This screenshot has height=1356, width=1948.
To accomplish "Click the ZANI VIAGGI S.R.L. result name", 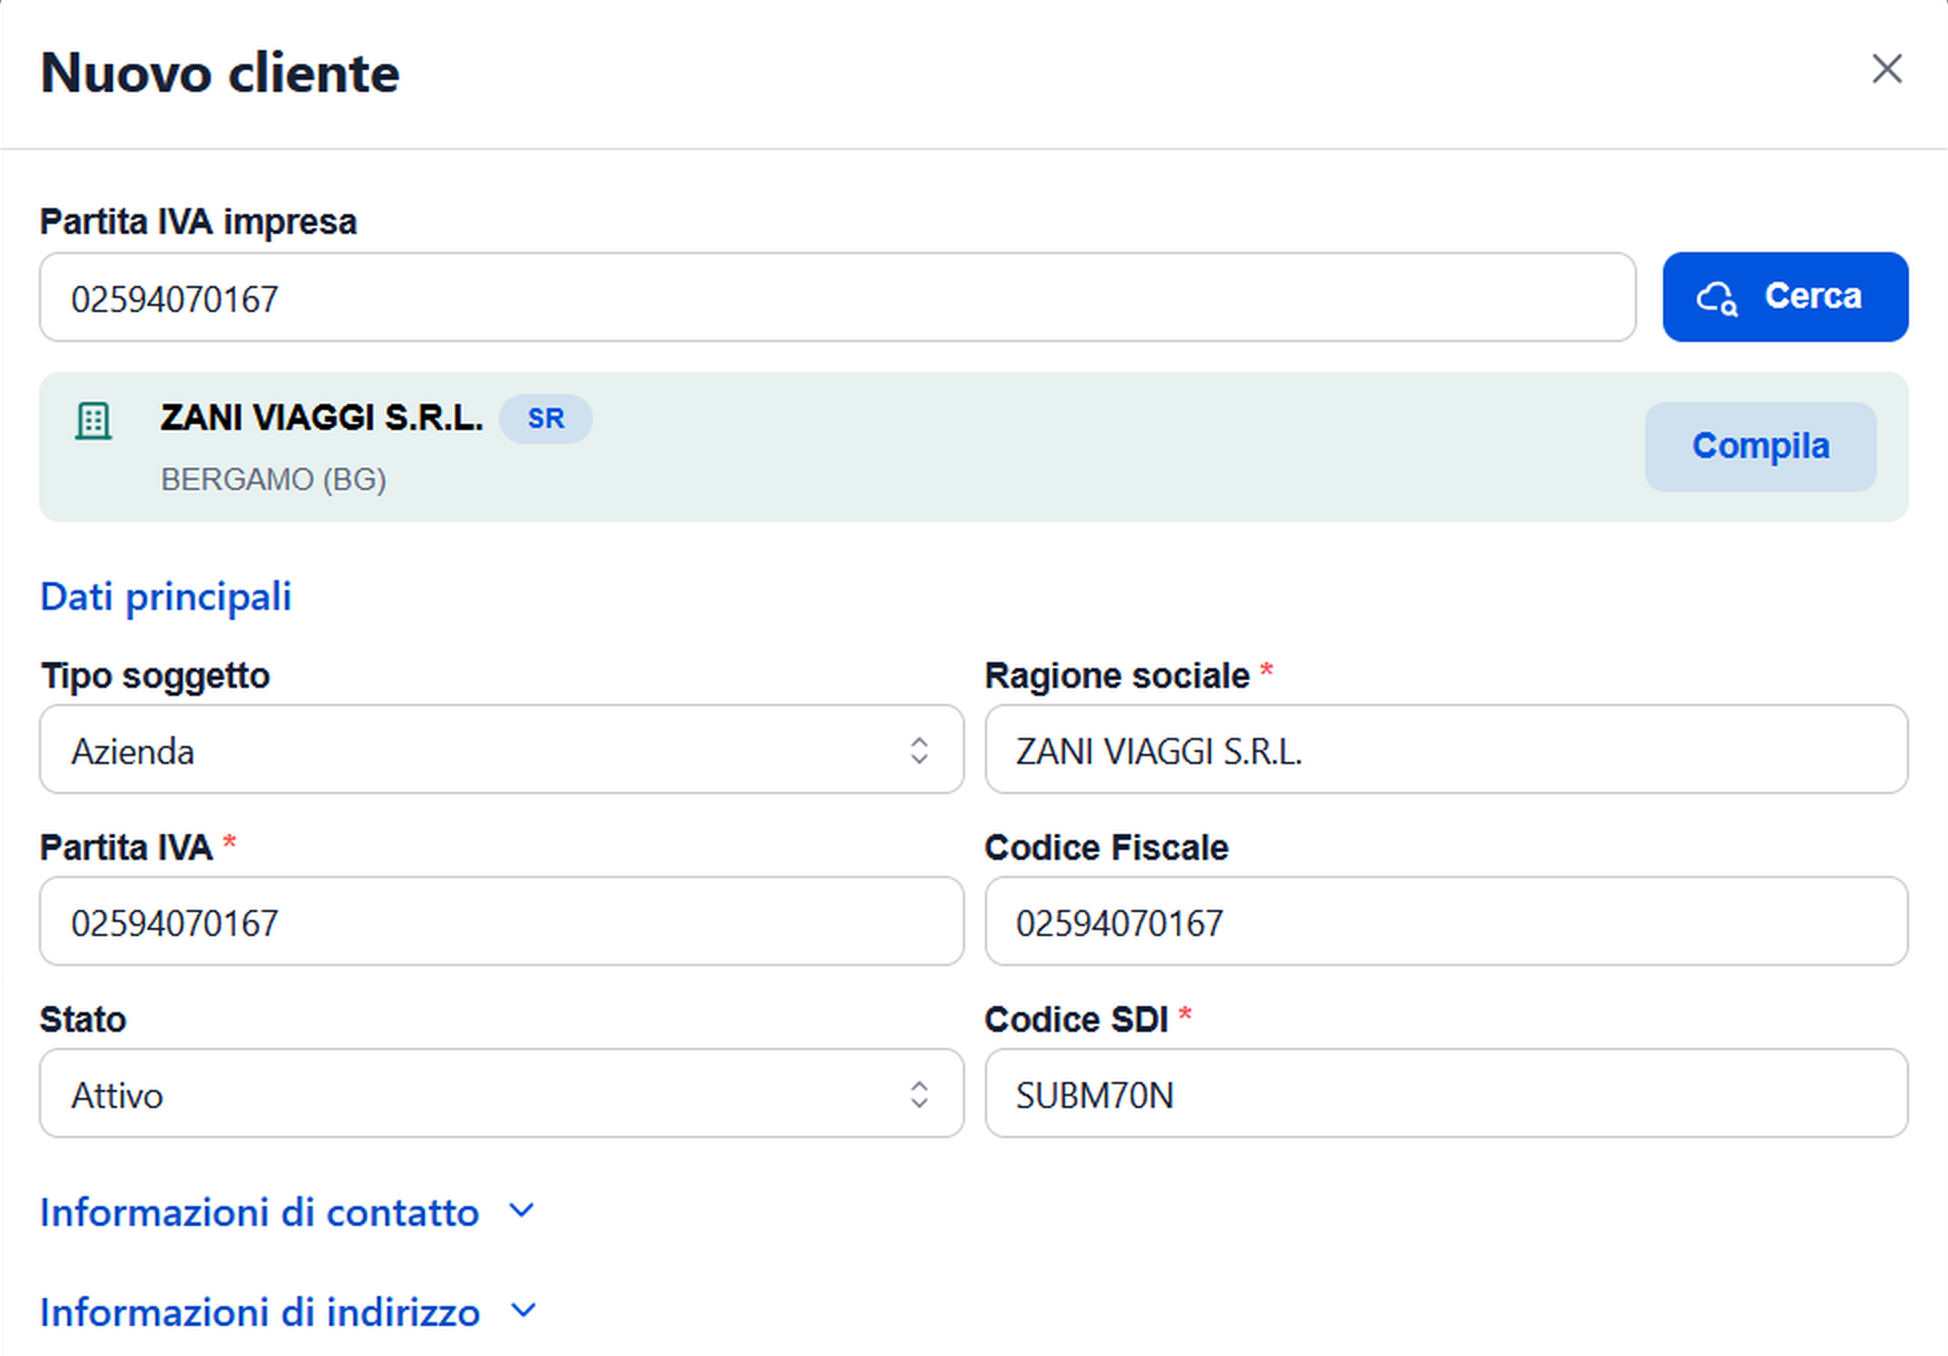I will tap(322, 418).
